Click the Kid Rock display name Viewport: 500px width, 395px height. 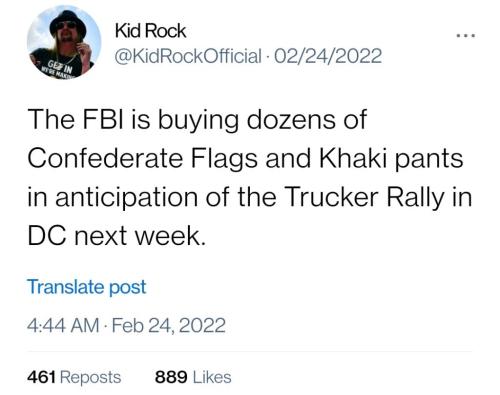[x=150, y=31]
